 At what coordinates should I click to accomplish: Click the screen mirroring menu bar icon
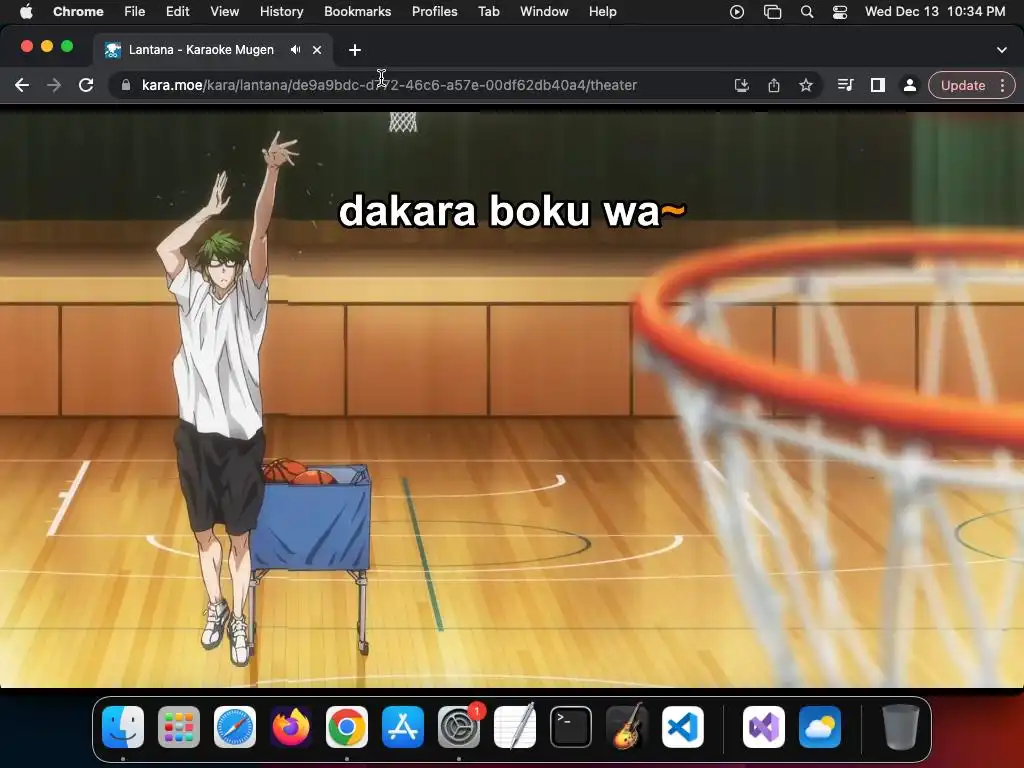773,12
